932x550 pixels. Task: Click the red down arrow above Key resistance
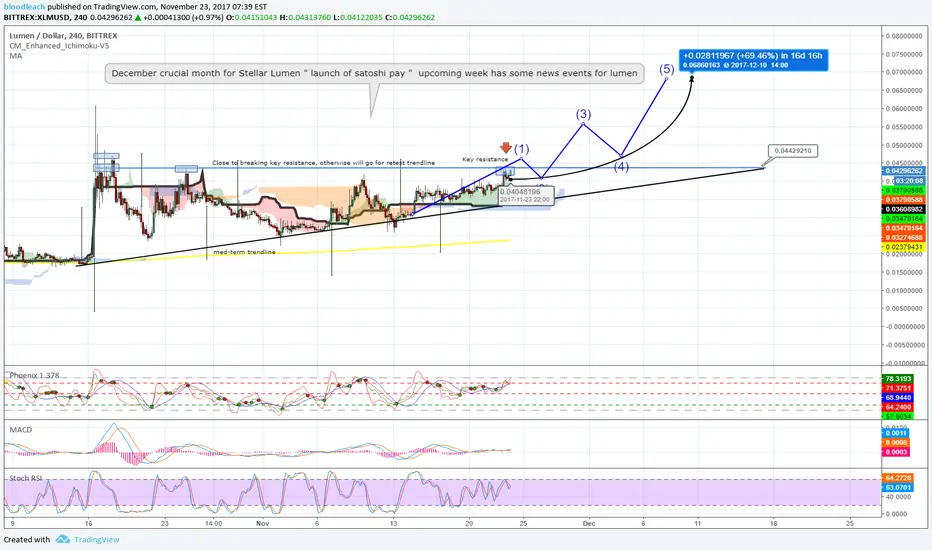coord(506,147)
